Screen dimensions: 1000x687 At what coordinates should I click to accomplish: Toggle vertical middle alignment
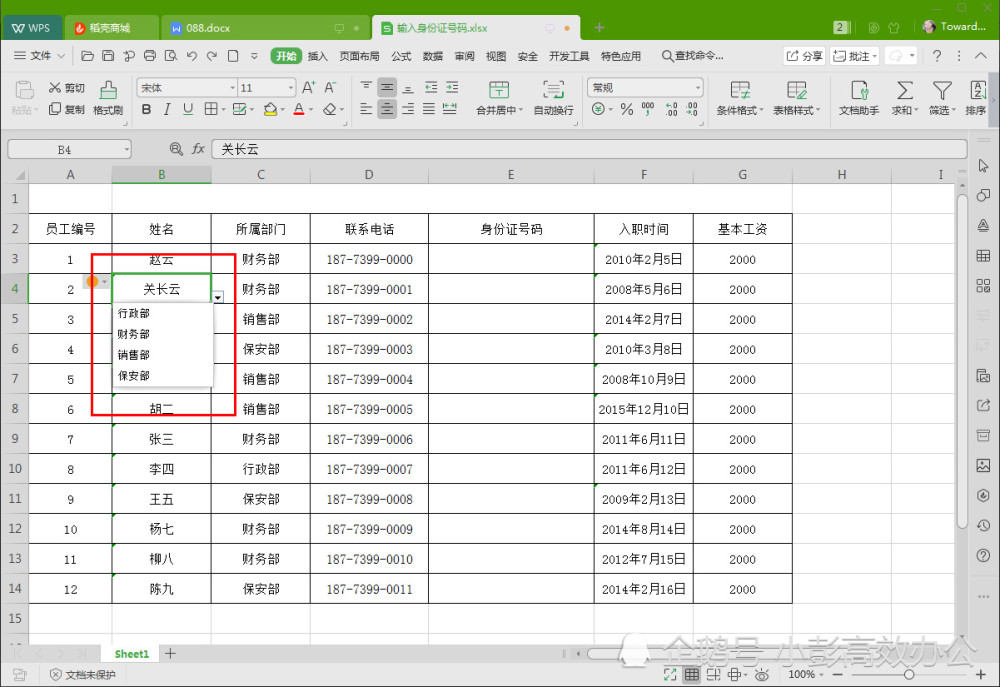pos(386,87)
